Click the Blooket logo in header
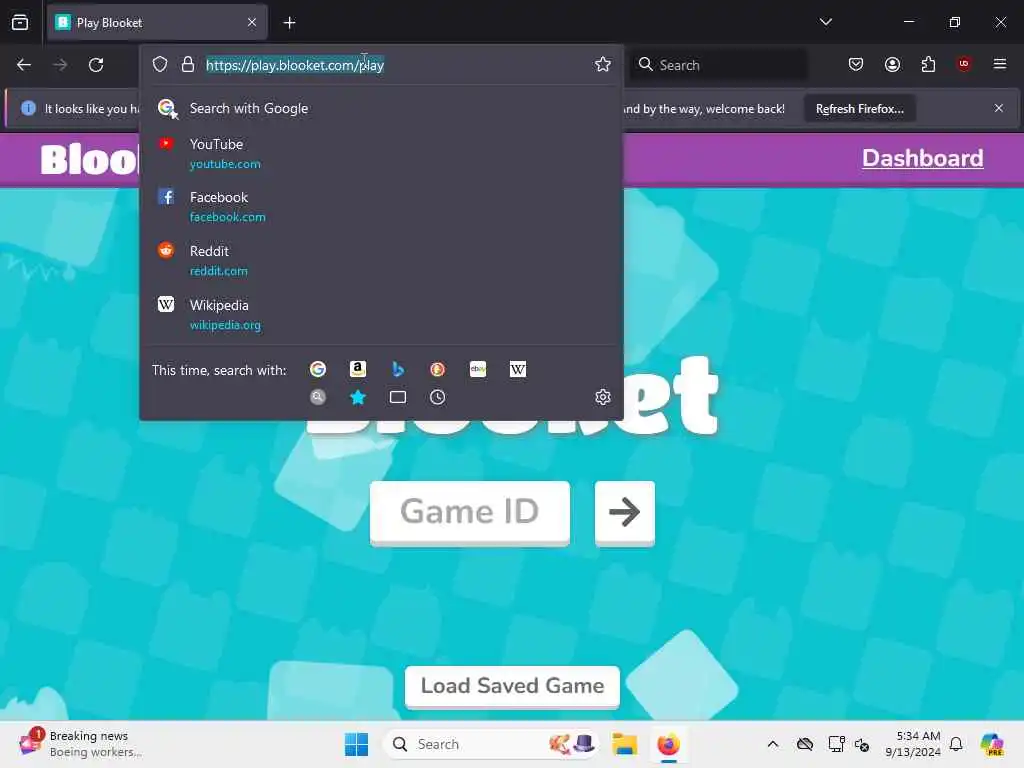This screenshot has width=1024, height=768. pyautogui.click(x=89, y=159)
